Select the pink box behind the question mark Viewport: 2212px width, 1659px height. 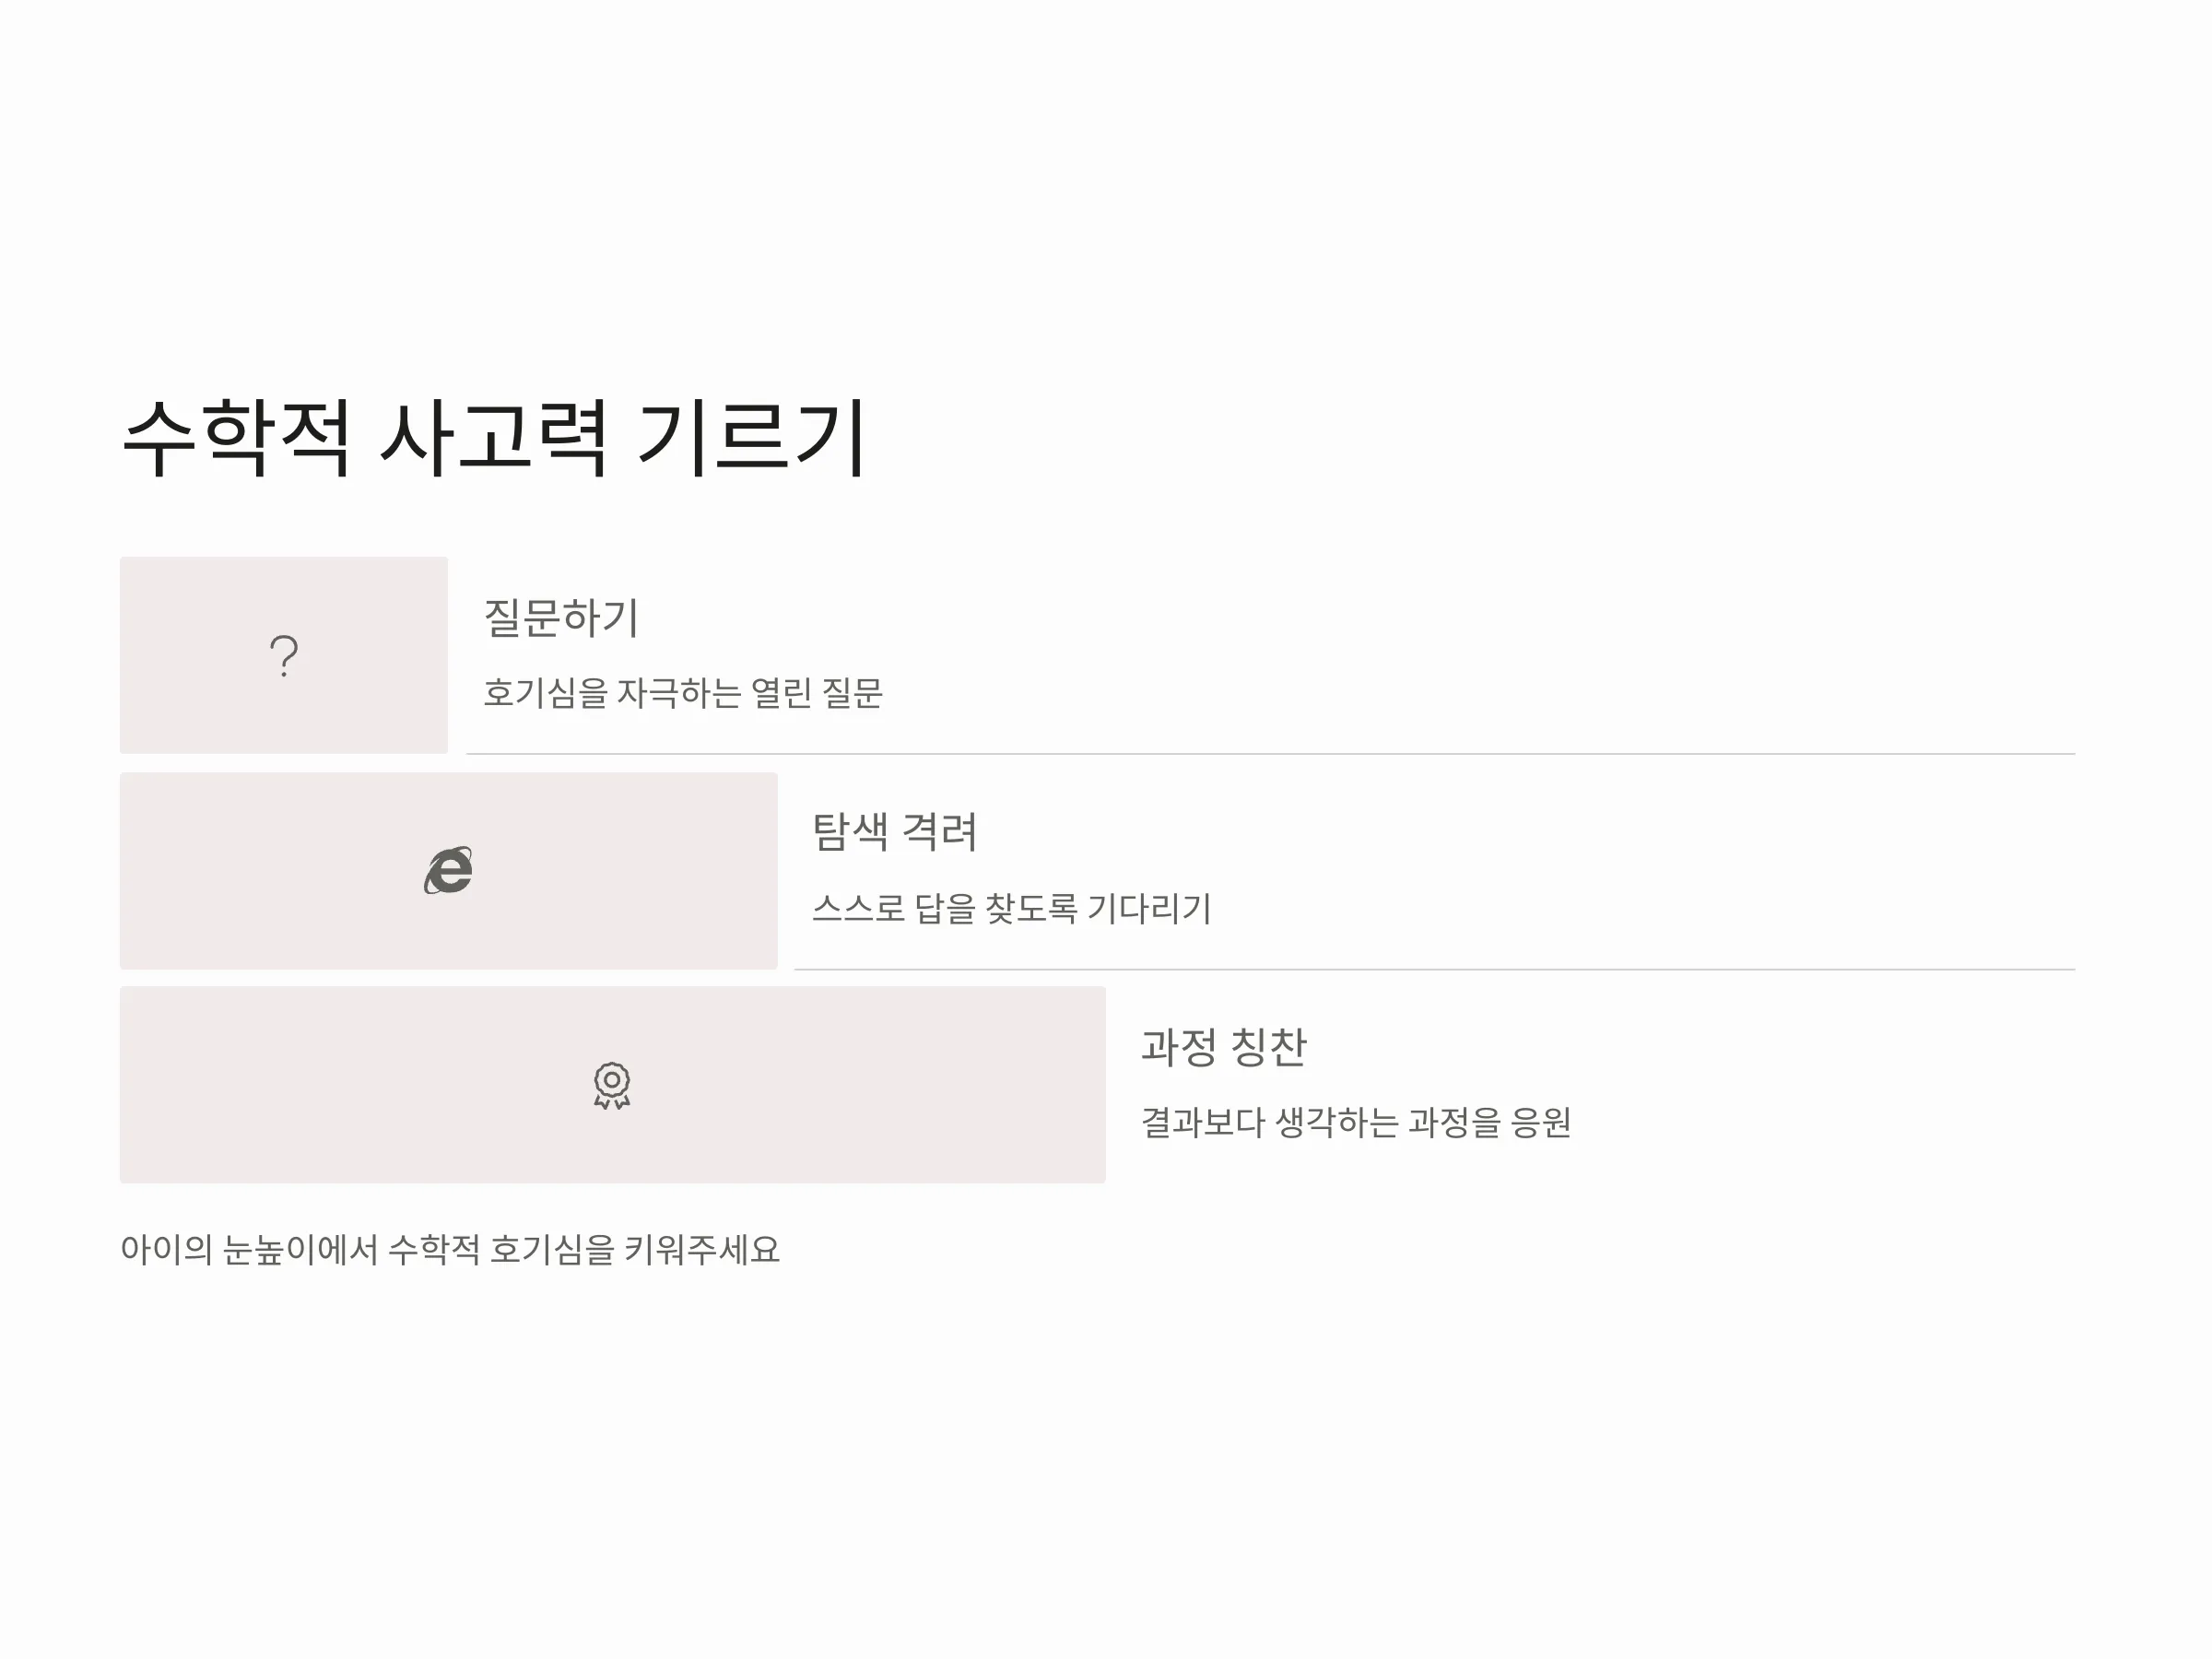pos(284,655)
